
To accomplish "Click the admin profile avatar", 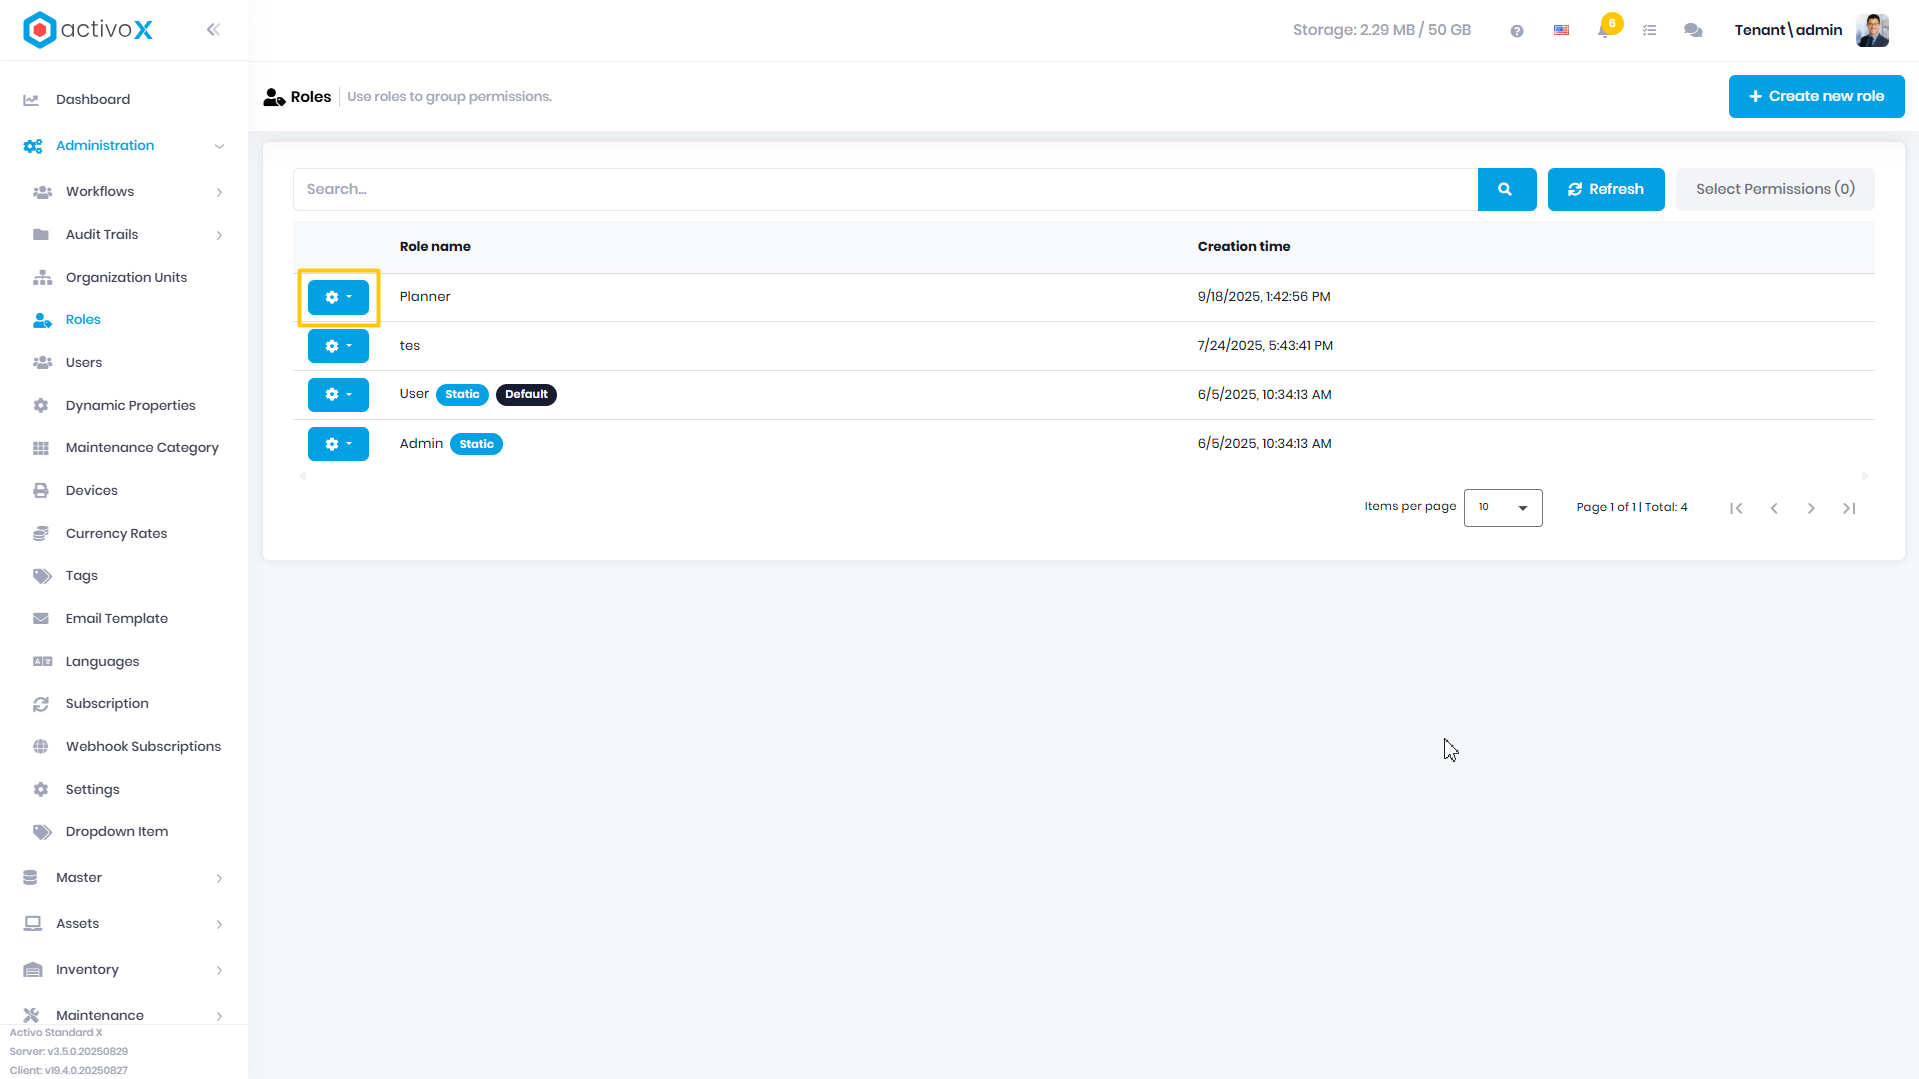I will tap(1872, 30).
